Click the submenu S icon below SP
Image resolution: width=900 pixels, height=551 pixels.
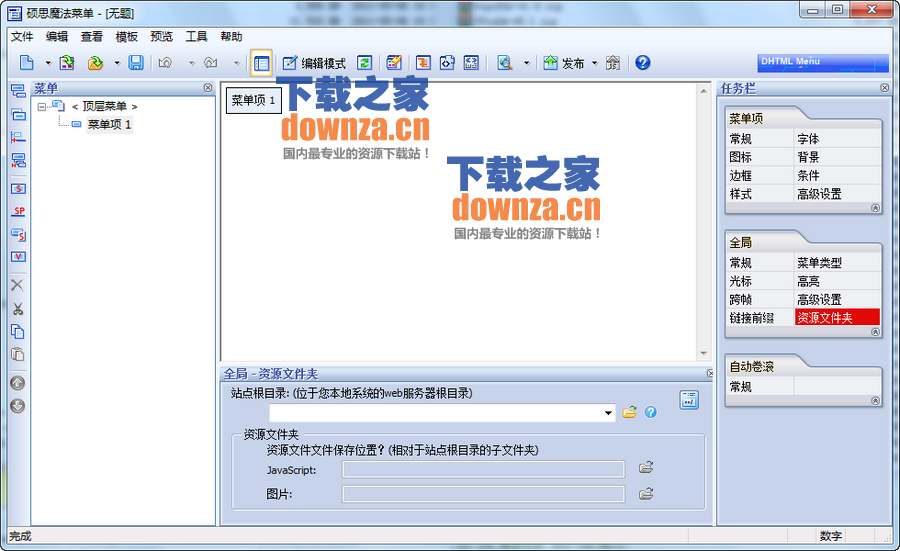18,234
